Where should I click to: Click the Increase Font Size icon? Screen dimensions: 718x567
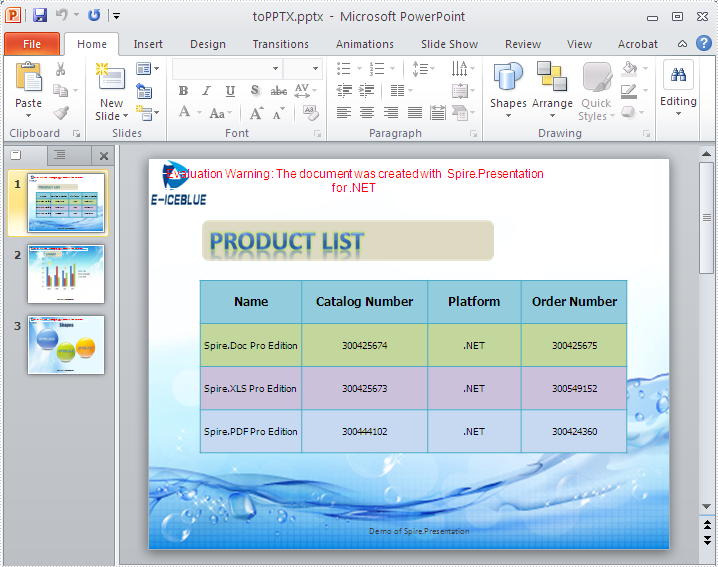[x=256, y=113]
